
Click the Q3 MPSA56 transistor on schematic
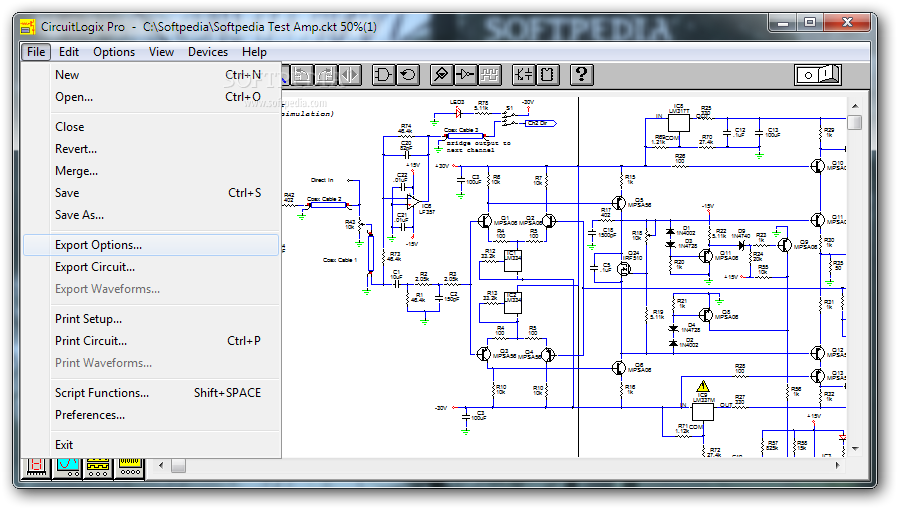tap(485, 354)
